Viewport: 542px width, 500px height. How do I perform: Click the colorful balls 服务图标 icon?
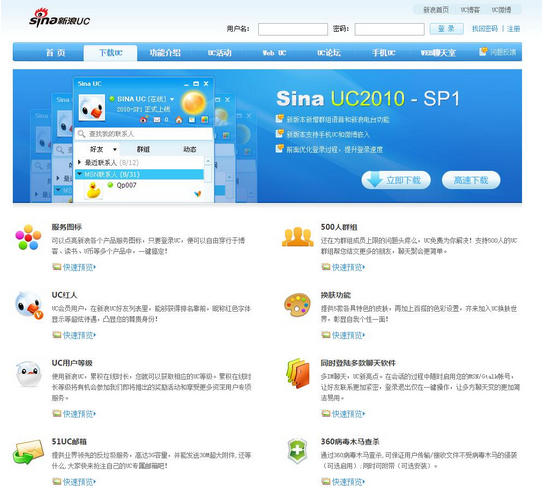click(x=28, y=237)
